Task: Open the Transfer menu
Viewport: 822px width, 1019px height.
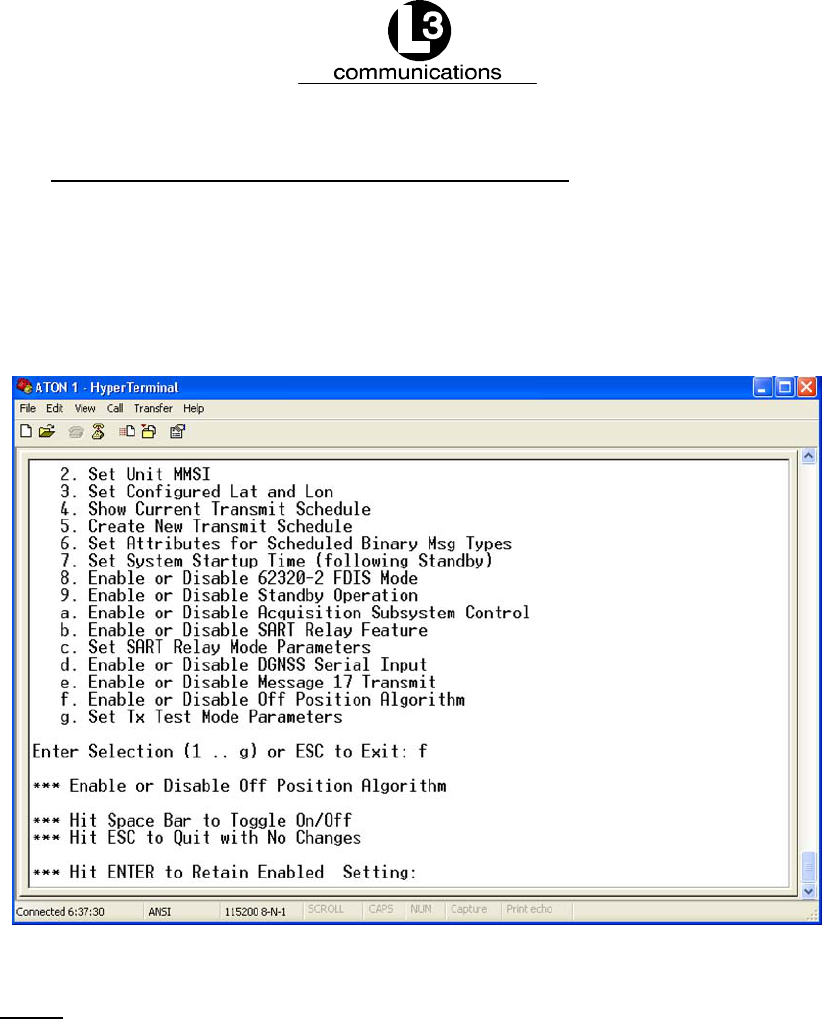Action: point(153,408)
